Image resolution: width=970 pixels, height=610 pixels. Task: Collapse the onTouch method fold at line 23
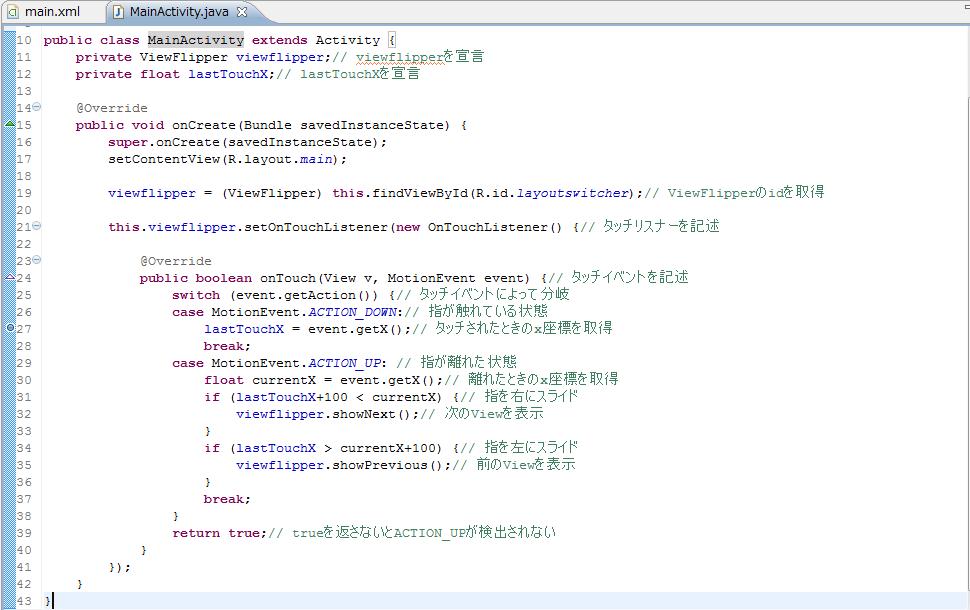click(37, 260)
